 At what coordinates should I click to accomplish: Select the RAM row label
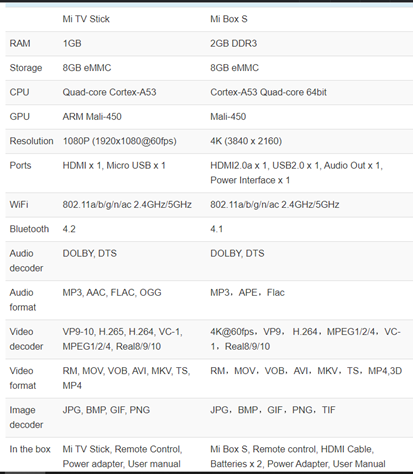[x=20, y=43]
